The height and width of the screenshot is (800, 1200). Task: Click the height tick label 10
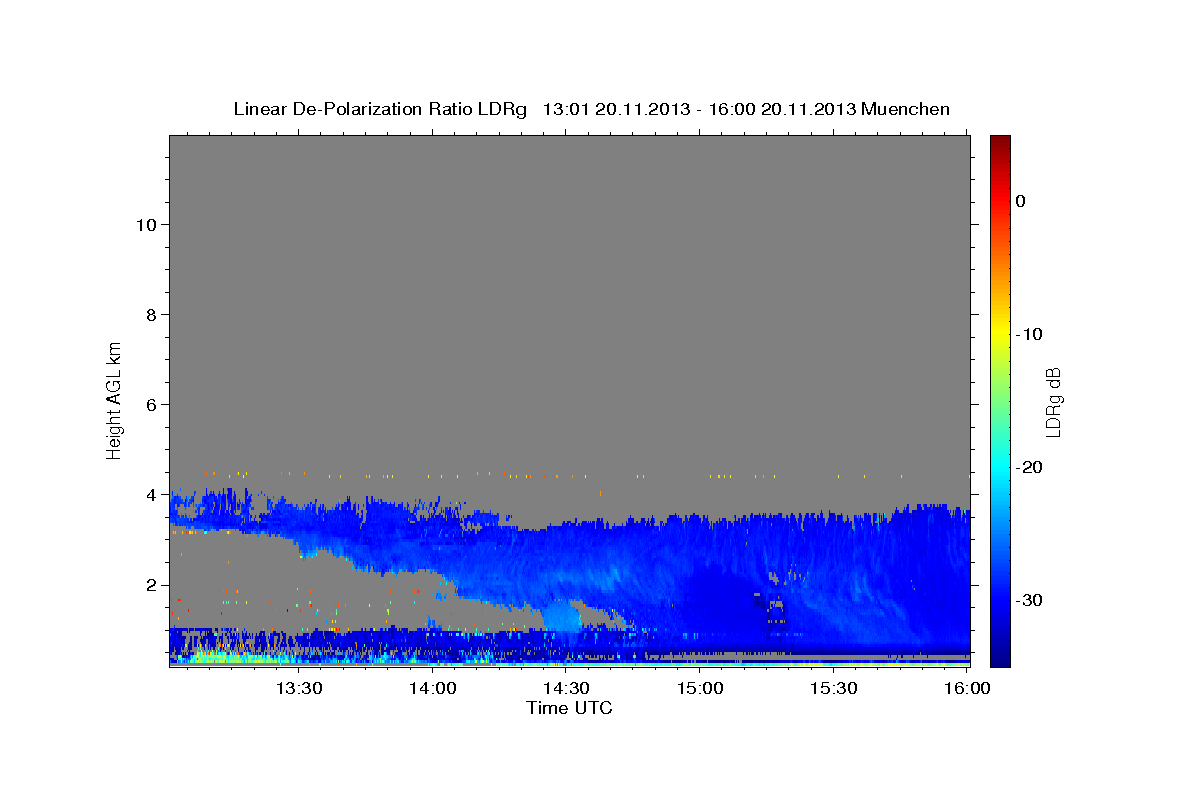[x=146, y=224]
